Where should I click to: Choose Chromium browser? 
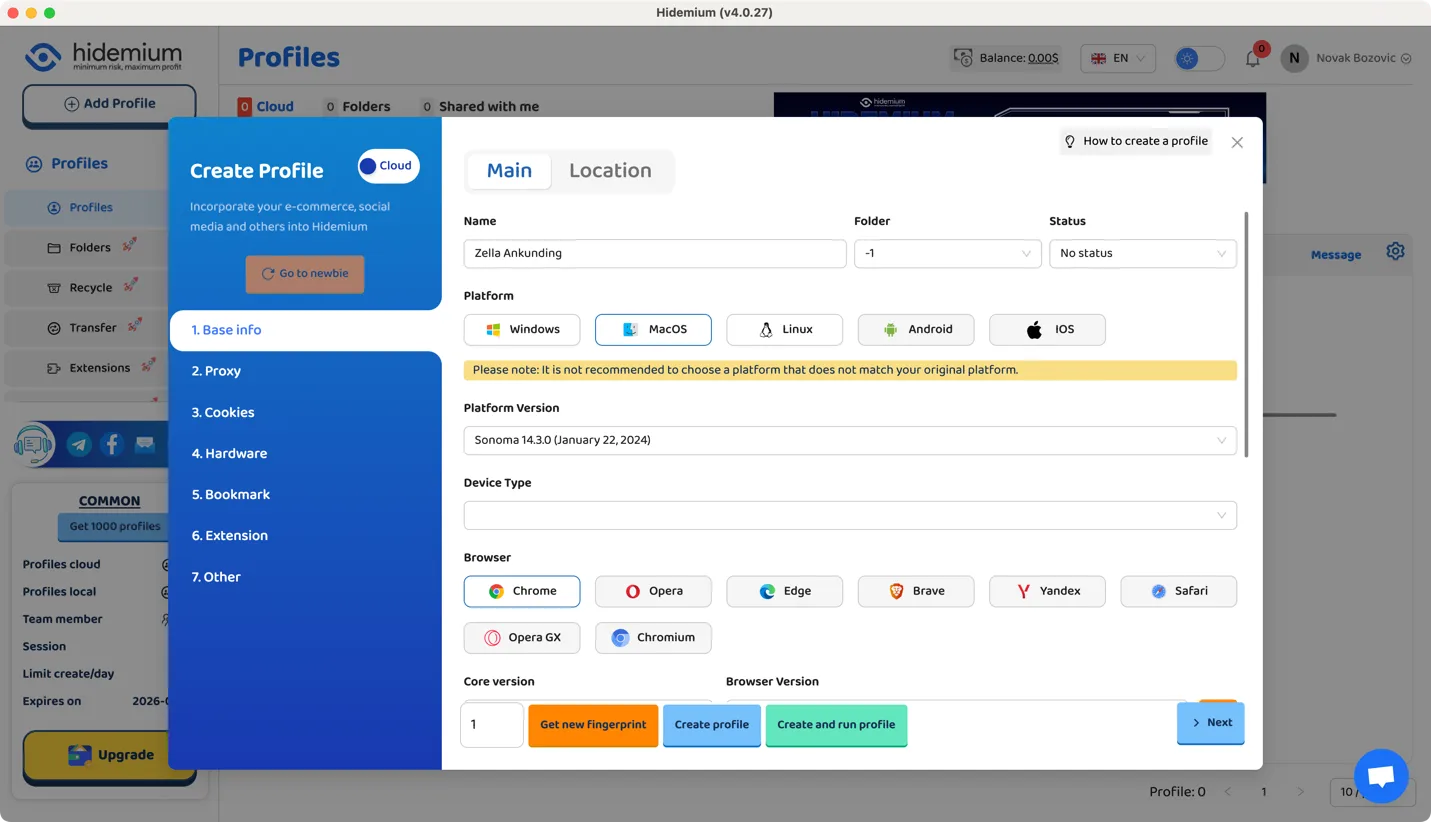pos(653,638)
